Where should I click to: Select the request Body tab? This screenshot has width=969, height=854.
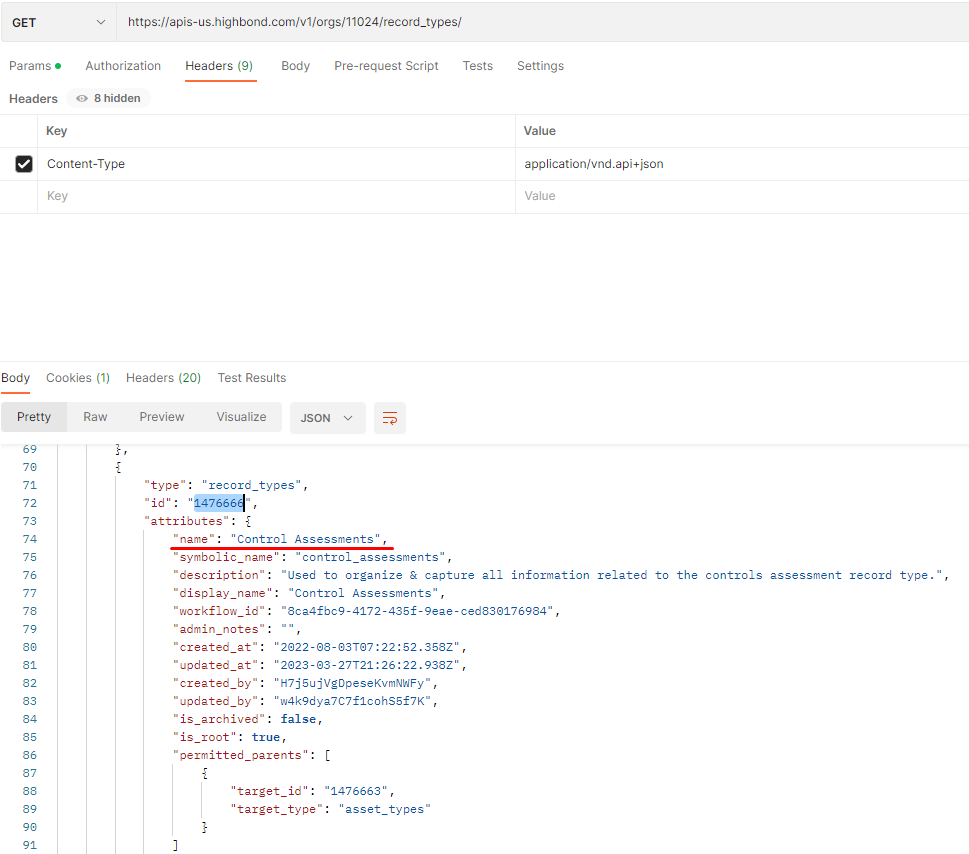[295, 66]
